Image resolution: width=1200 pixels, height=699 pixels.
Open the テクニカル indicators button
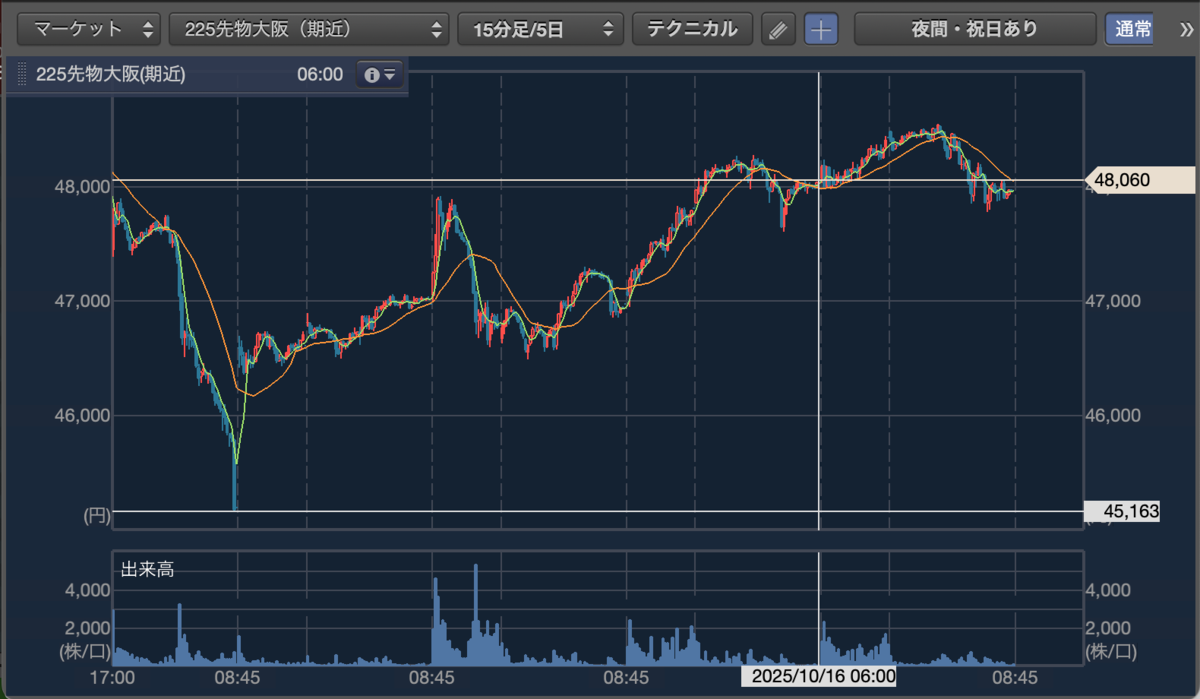click(692, 29)
